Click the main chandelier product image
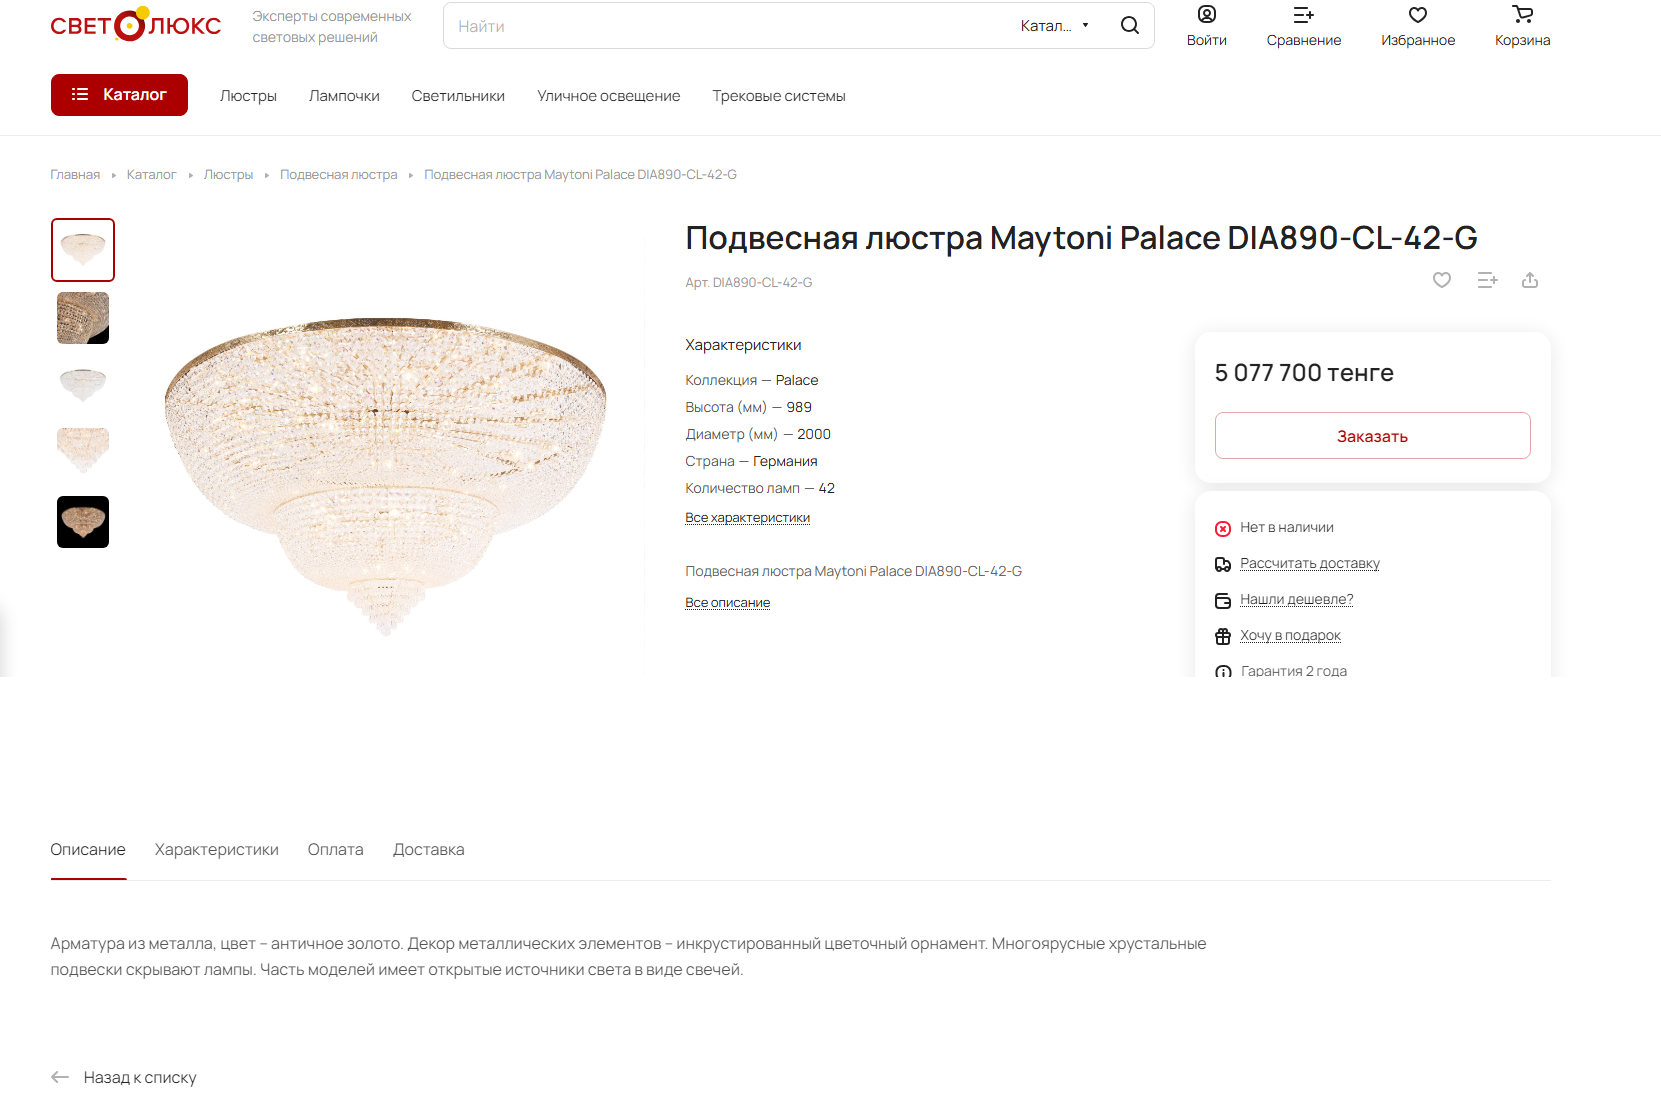This screenshot has height=1114, width=1661. click(386, 477)
